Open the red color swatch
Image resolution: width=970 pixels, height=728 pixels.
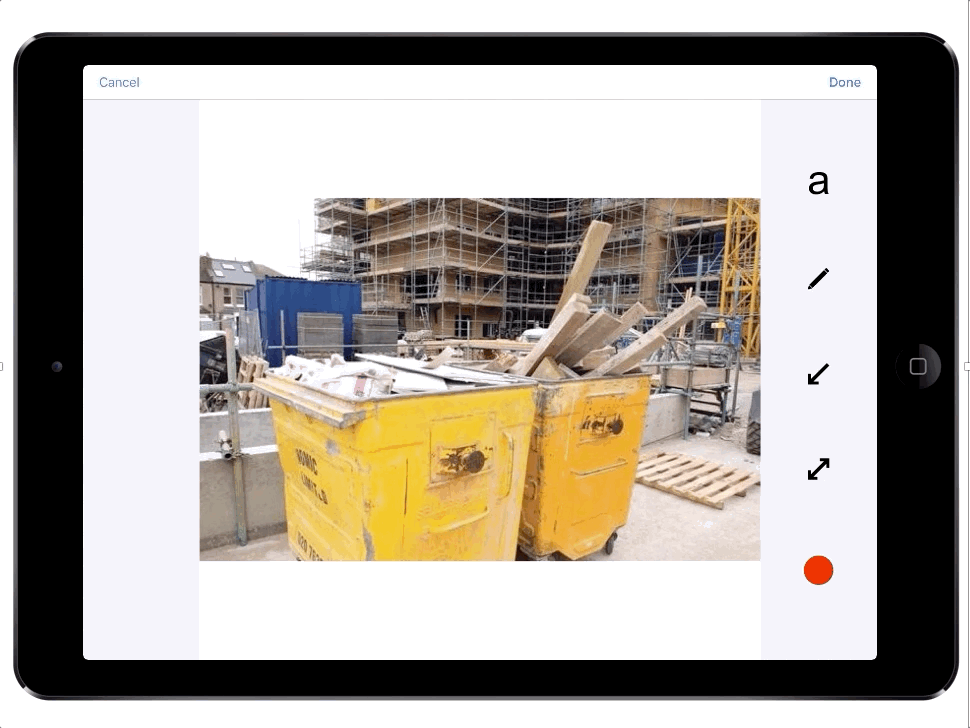[x=818, y=570]
